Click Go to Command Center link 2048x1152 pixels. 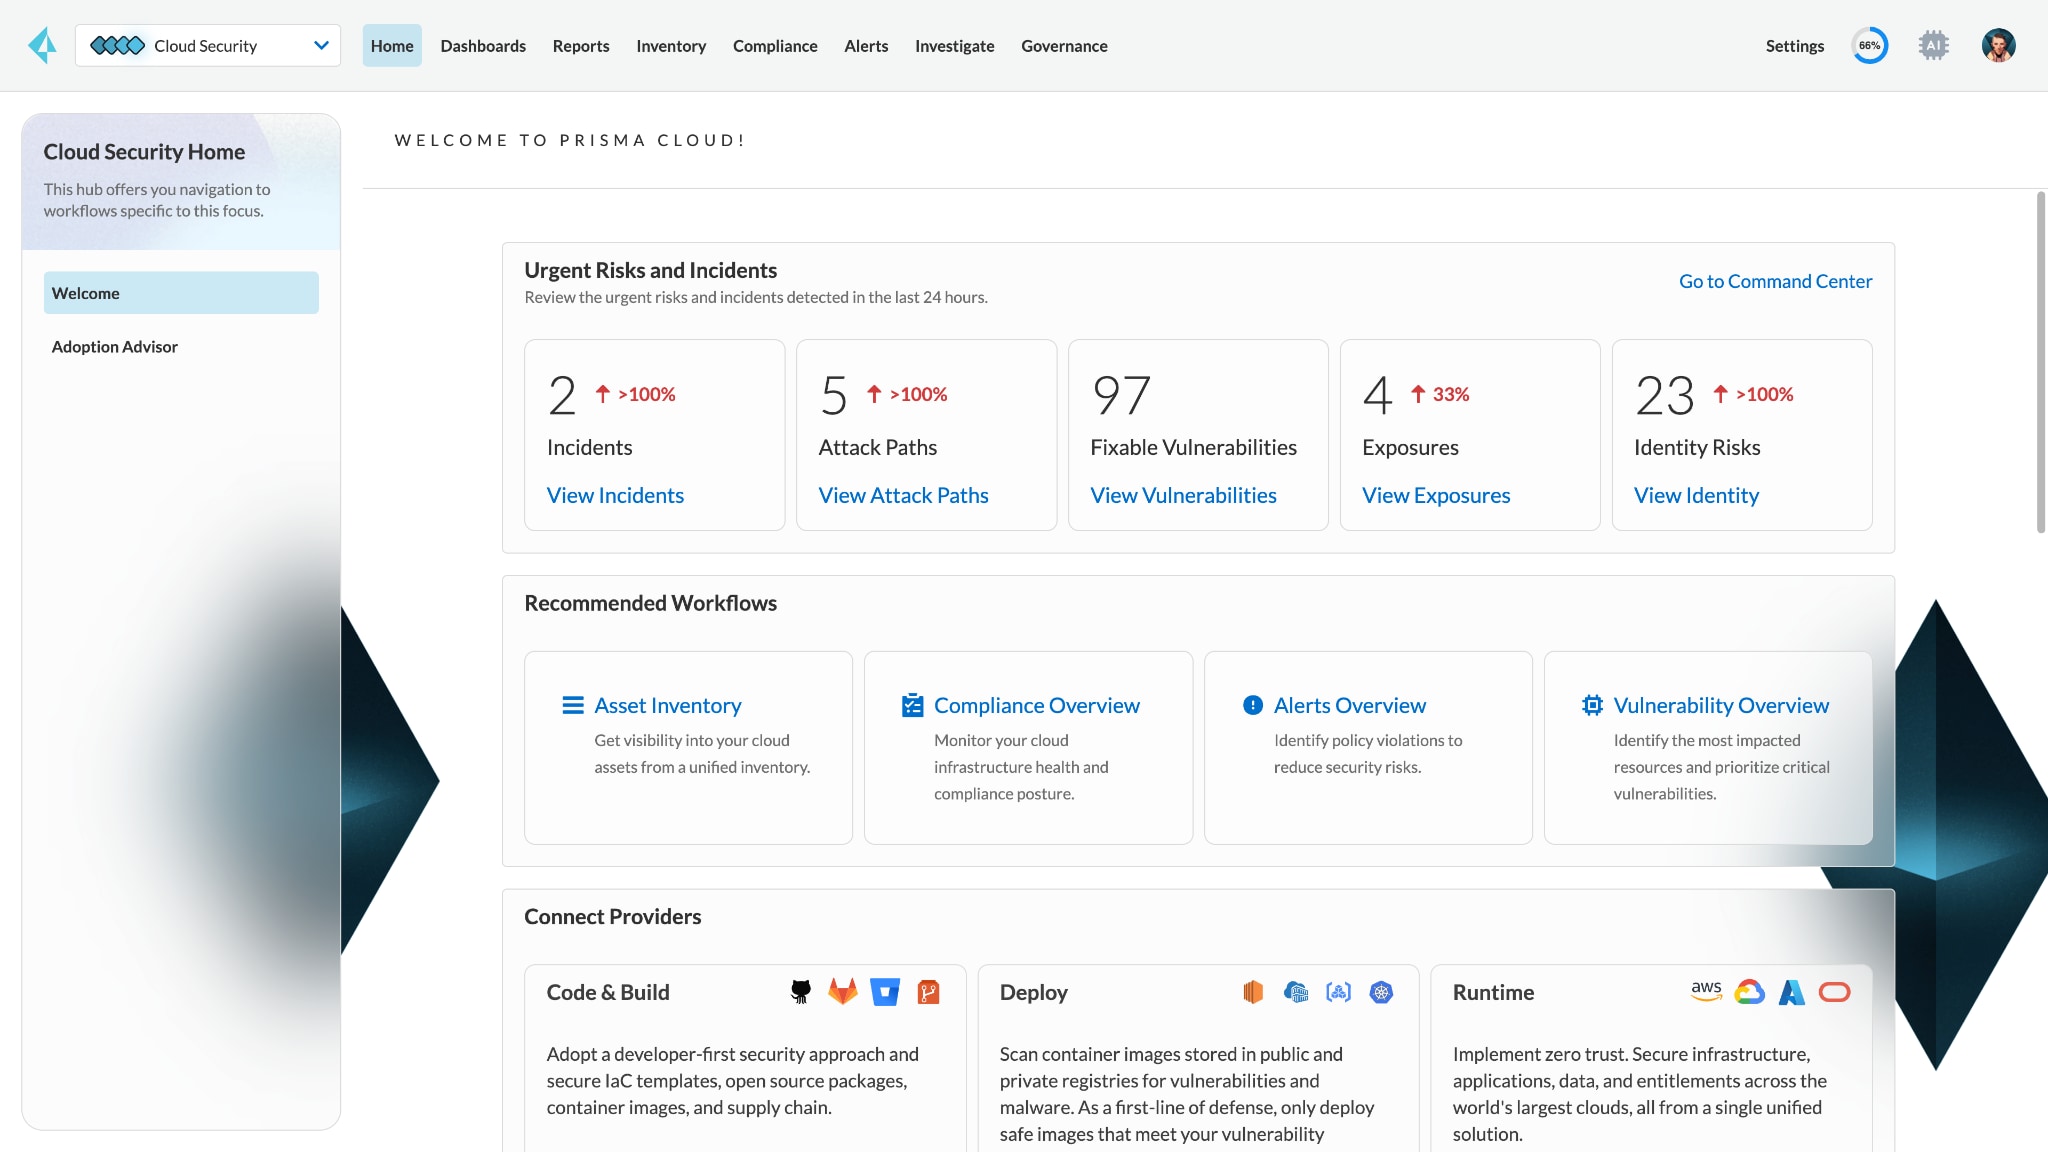point(1775,281)
